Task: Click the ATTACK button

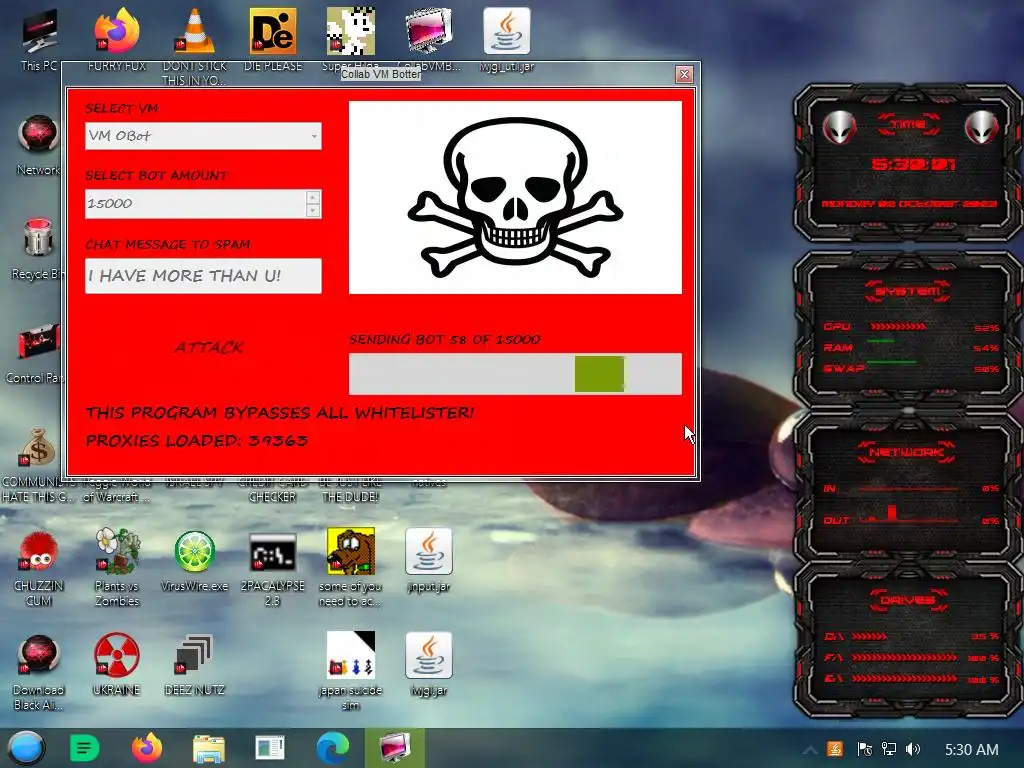Action: point(209,347)
